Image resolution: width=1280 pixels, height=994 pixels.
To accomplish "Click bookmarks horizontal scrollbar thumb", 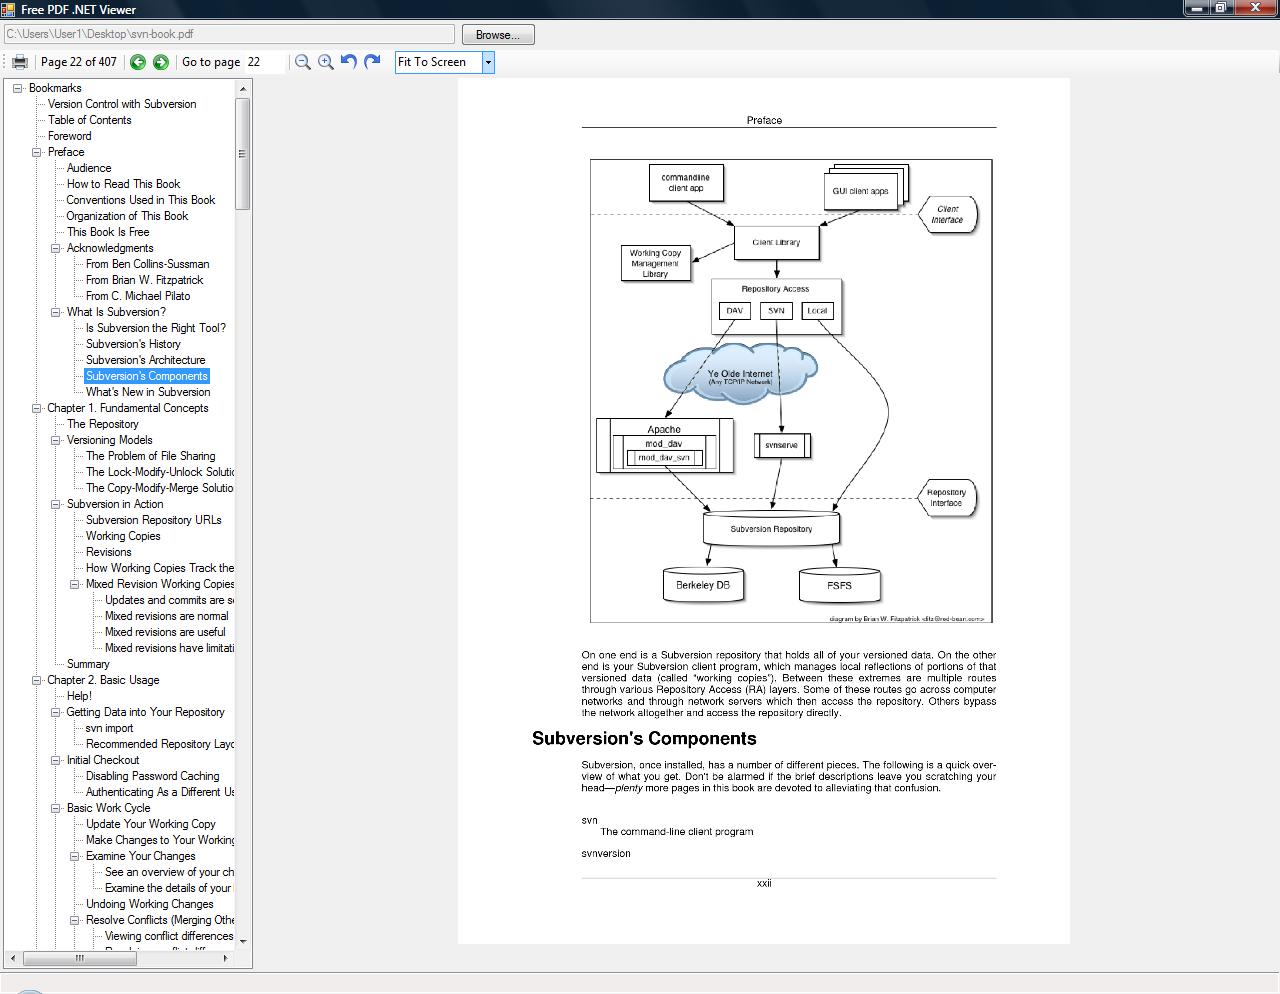I will (80, 958).
